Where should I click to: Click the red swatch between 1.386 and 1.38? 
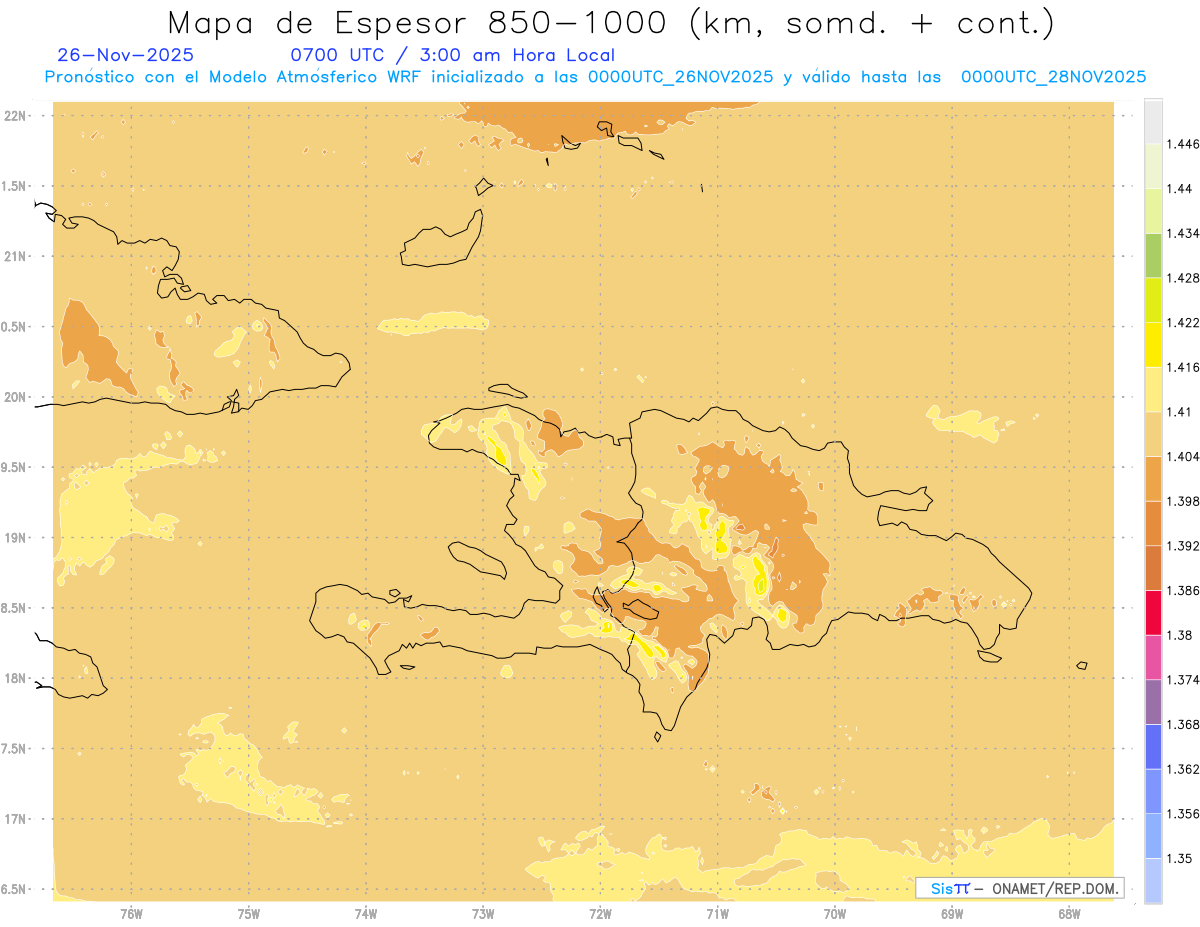(x=1153, y=613)
